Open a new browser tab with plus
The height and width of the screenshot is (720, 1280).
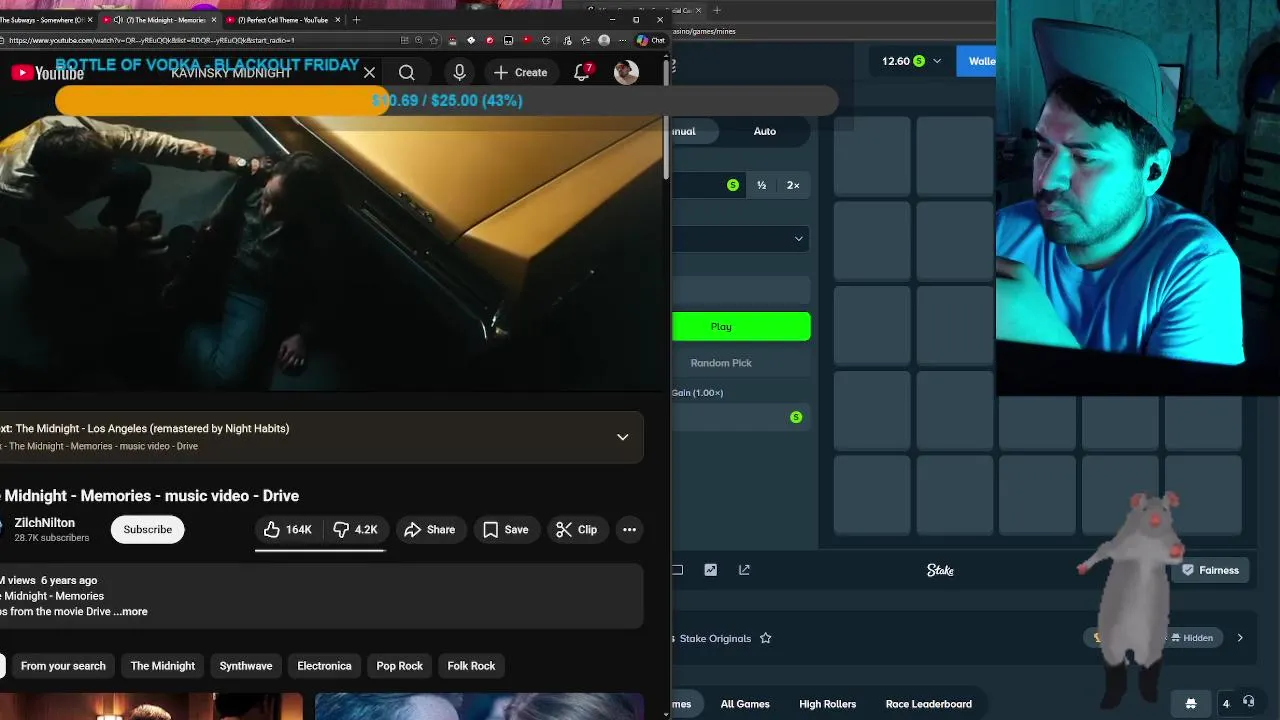pyautogui.click(x=356, y=19)
